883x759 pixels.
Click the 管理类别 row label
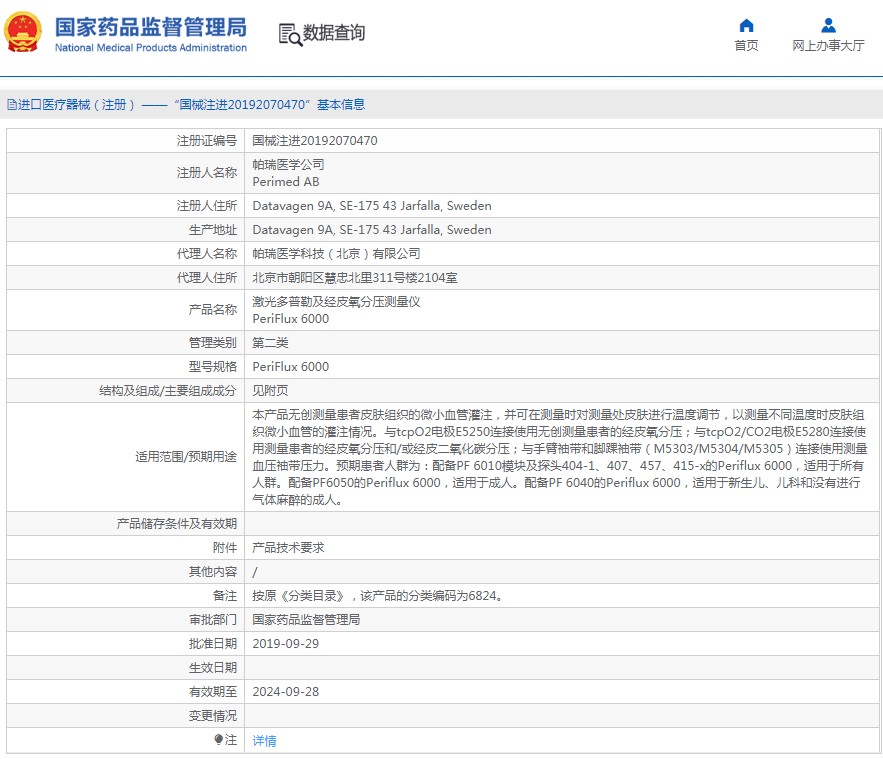[x=213, y=343]
